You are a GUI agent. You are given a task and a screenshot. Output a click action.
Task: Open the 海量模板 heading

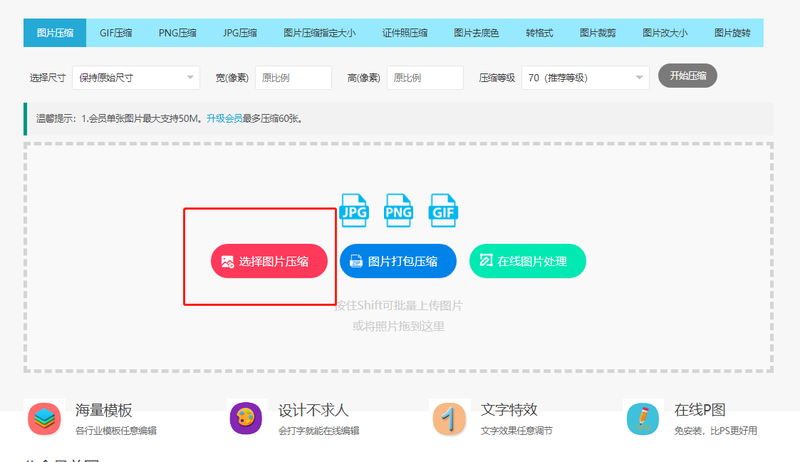(x=104, y=410)
